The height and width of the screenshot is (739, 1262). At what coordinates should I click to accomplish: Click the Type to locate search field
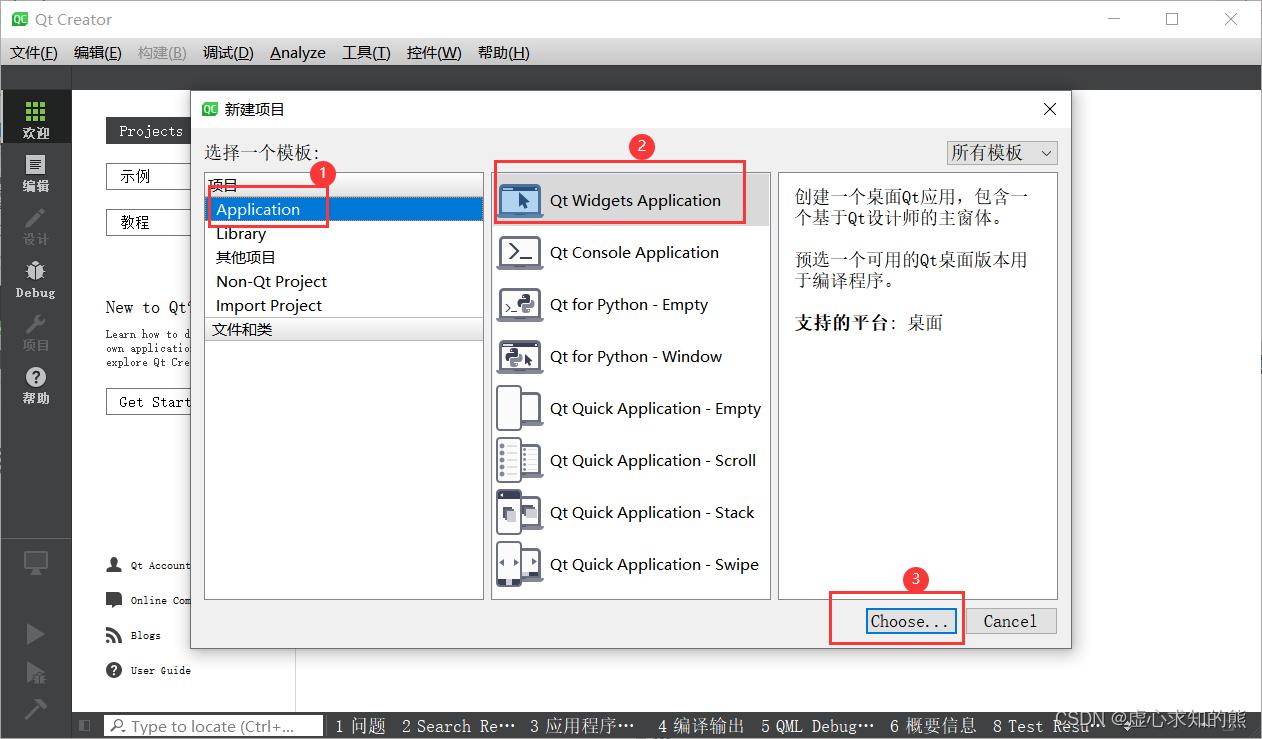[214, 726]
